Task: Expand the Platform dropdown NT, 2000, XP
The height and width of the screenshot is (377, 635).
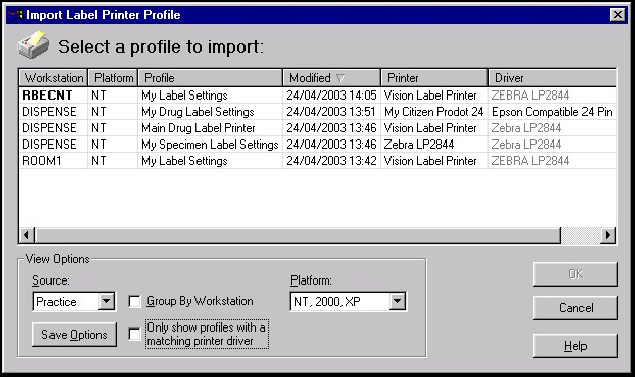Action: 398,301
